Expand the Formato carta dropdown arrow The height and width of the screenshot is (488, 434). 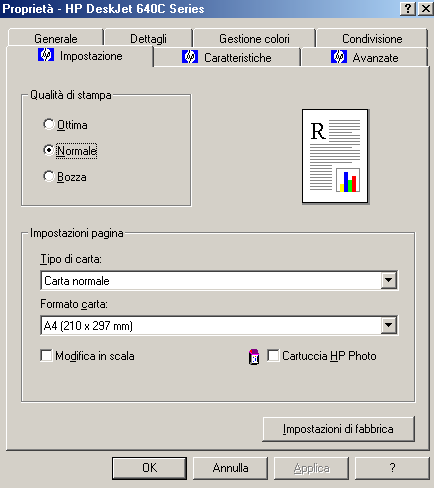pyautogui.click(x=389, y=325)
